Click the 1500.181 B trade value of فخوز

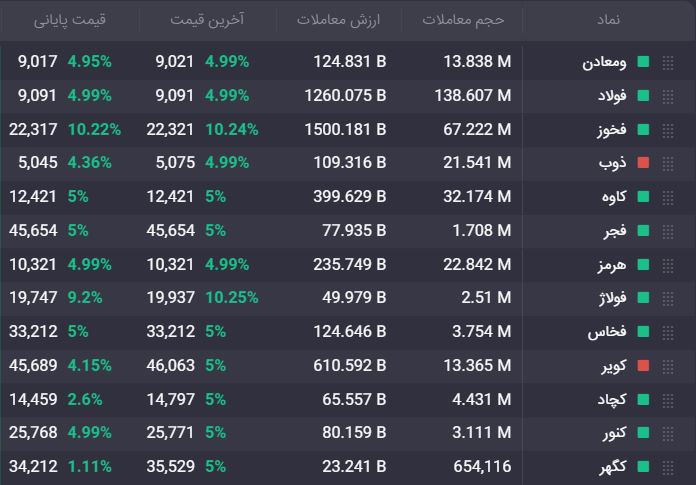345,130
